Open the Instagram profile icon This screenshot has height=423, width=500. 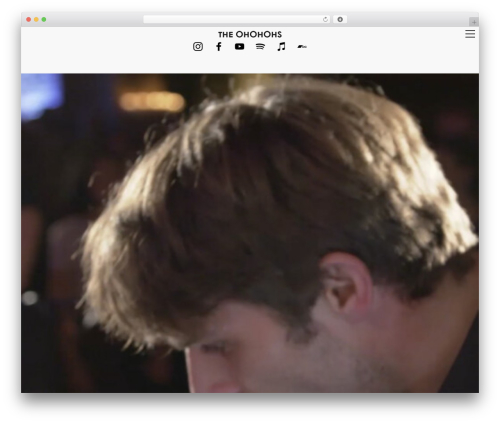(198, 46)
